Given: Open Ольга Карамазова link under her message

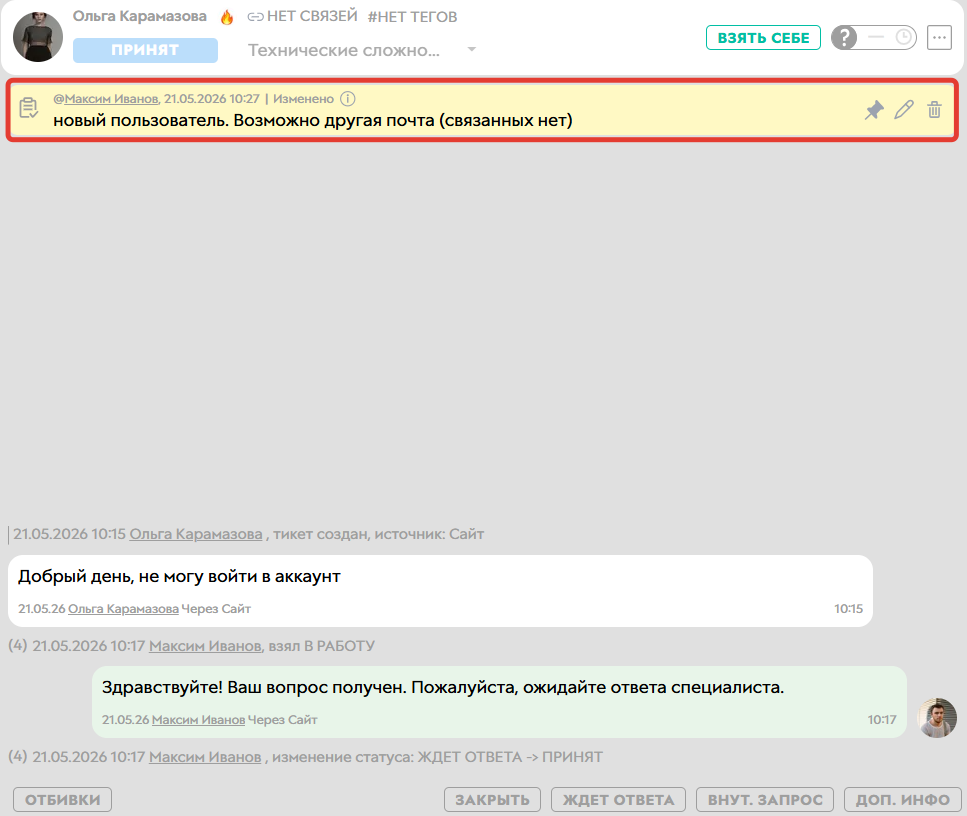Looking at the screenshot, I should point(123,609).
